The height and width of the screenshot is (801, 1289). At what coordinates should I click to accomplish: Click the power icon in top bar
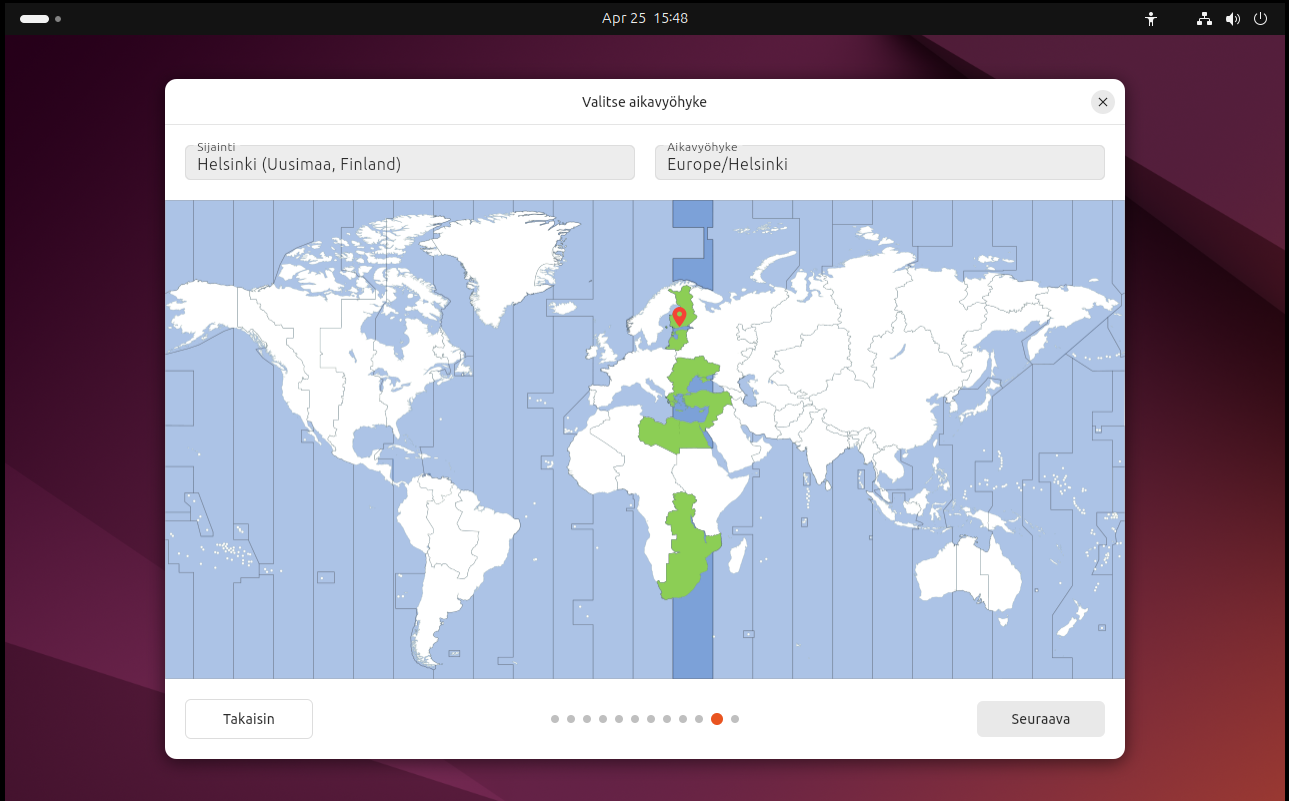point(1260,18)
